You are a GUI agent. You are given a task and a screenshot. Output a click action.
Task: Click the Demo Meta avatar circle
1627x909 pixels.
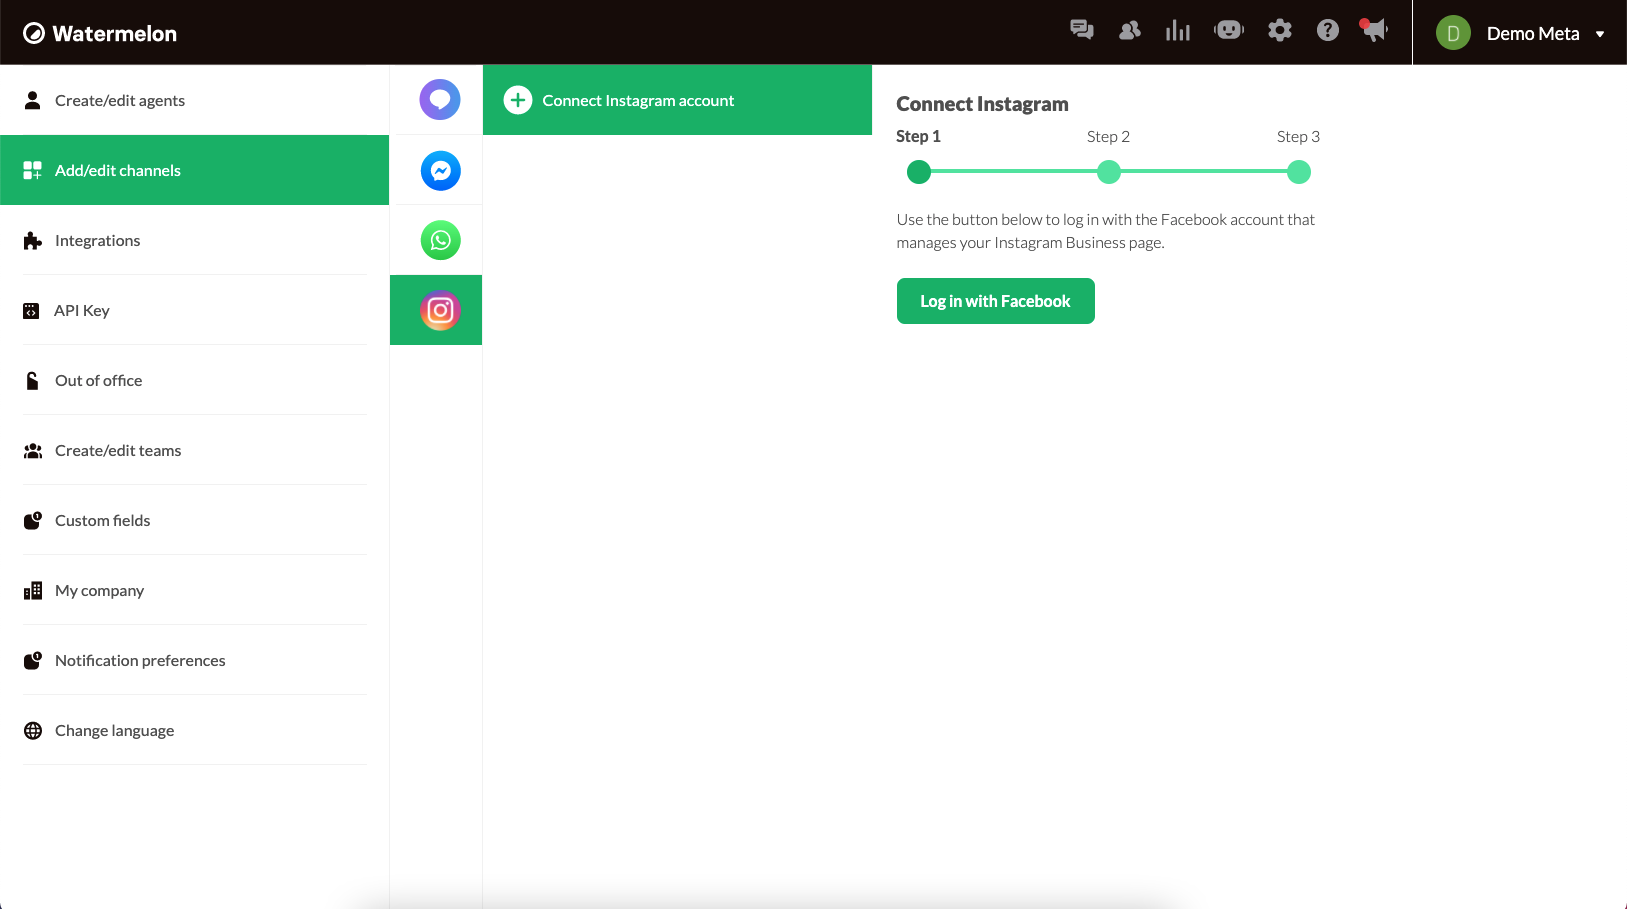[1453, 33]
